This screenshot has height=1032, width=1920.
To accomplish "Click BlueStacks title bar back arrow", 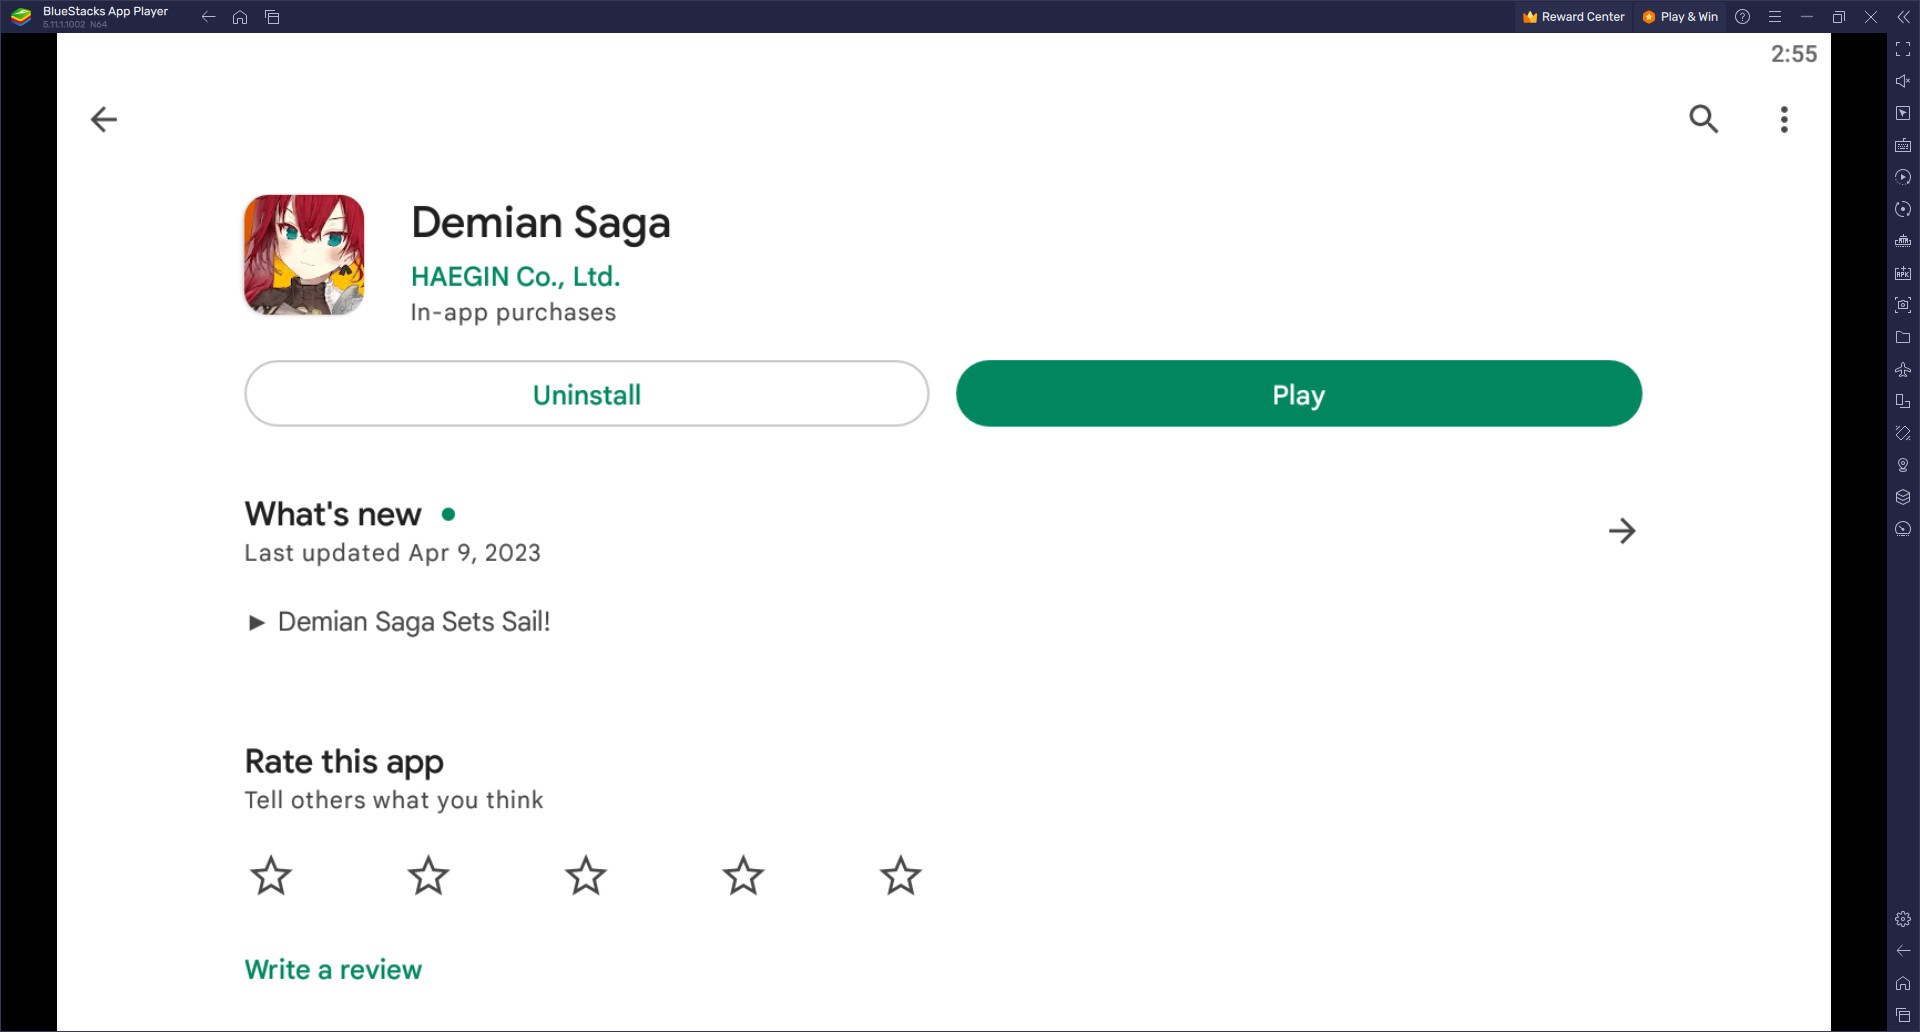I will (x=208, y=17).
